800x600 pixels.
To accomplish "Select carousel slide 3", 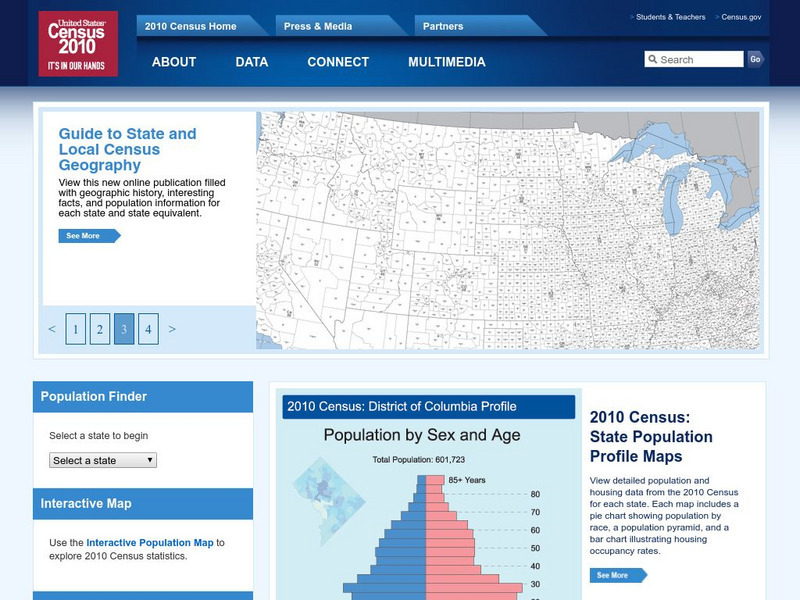I will coord(124,329).
